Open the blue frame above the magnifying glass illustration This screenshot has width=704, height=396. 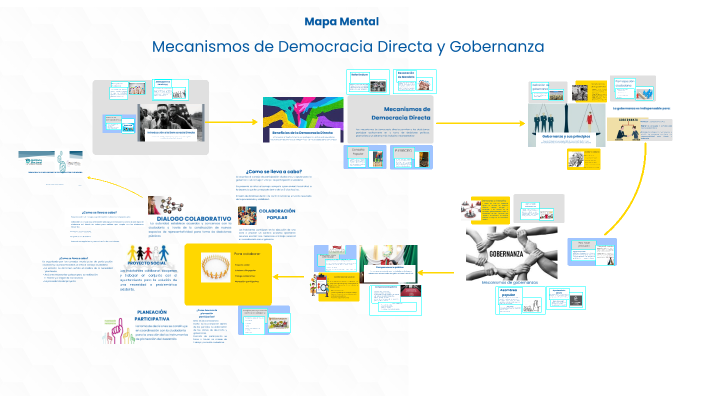(x=335, y=259)
